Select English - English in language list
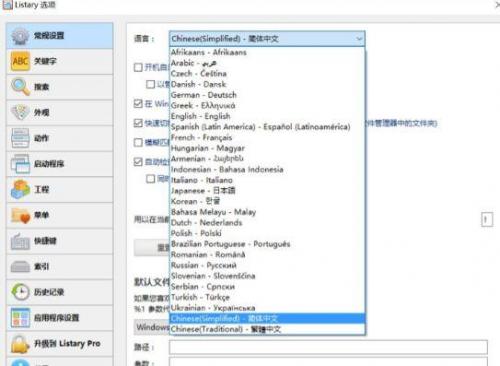 [267, 116]
